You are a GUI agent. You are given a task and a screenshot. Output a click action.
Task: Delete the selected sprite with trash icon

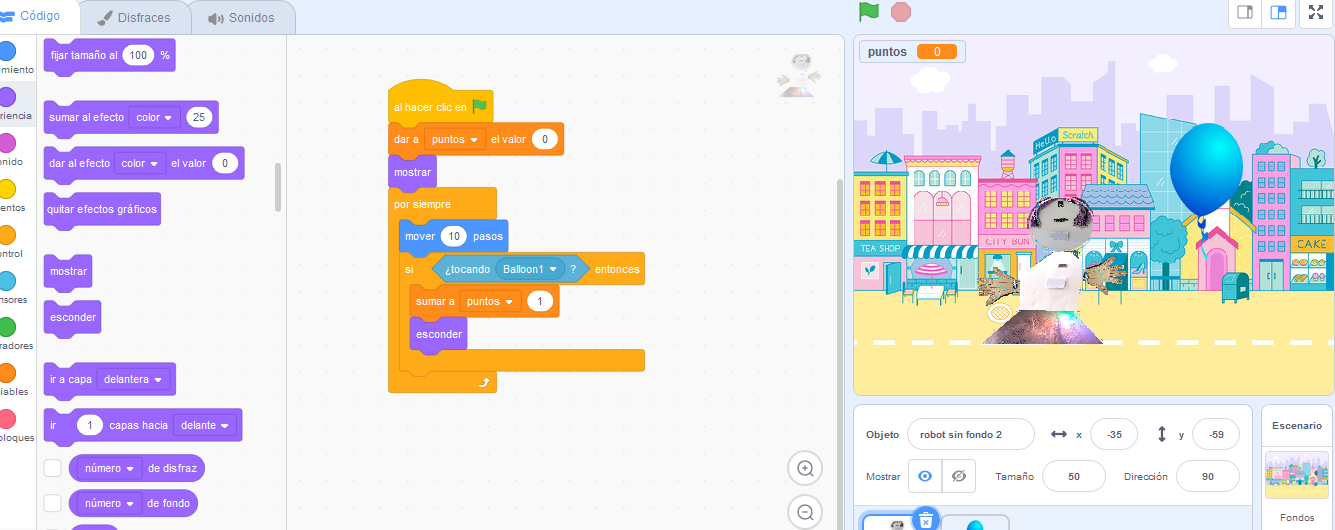click(x=926, y=518)
